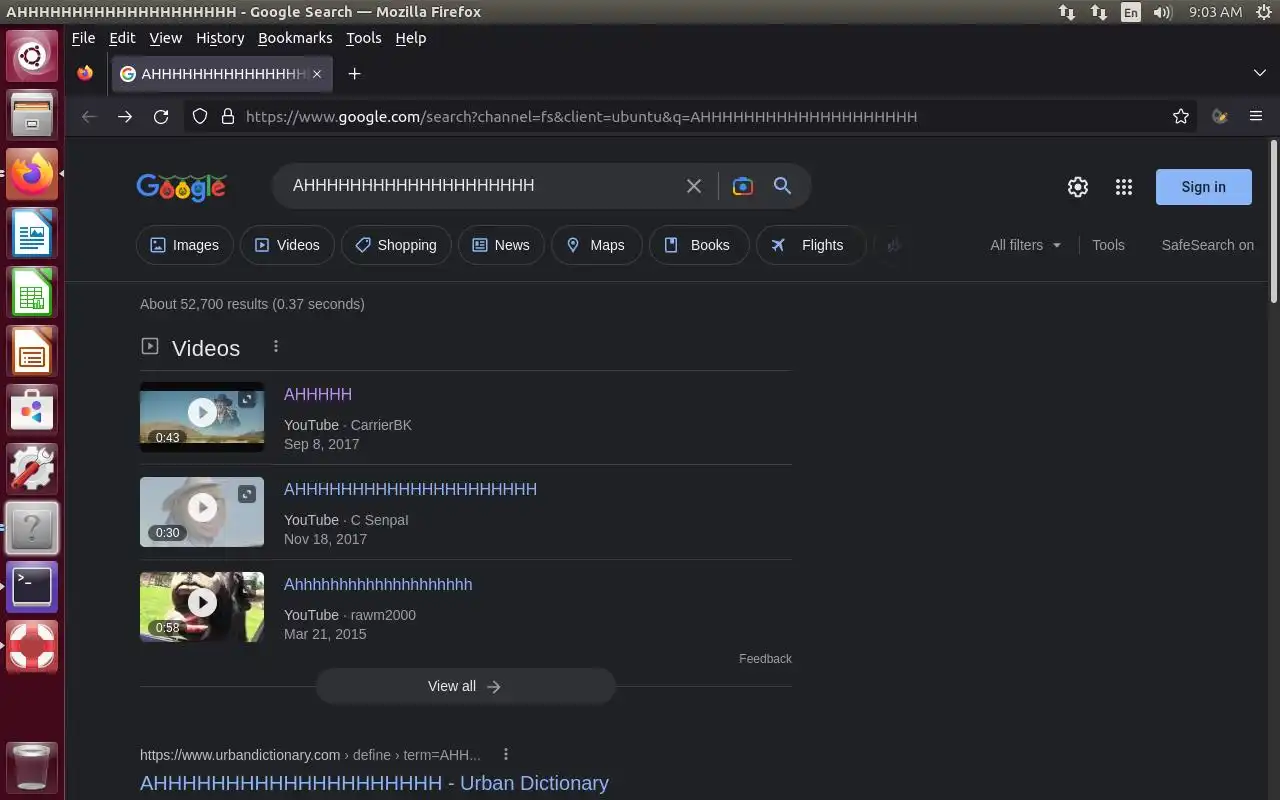Image resolution: width=1280 pixels, height=800 pixels.
Task: Open the File menu
Action: 84,38
